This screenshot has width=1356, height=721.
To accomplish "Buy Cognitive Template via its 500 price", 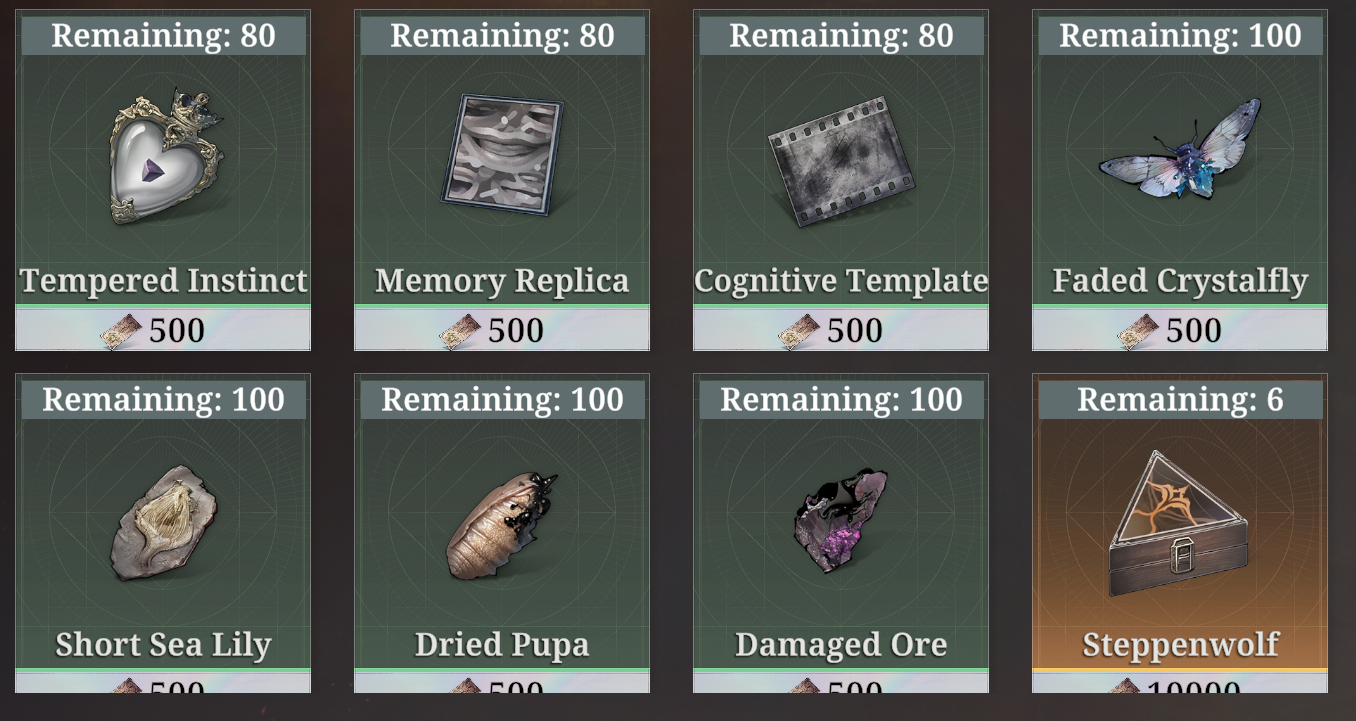I will (x=841, y=329).
